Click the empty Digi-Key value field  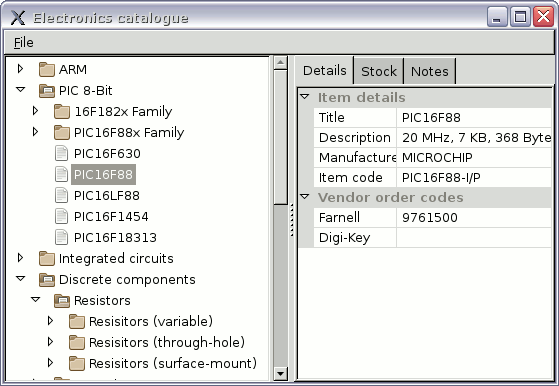474,237
